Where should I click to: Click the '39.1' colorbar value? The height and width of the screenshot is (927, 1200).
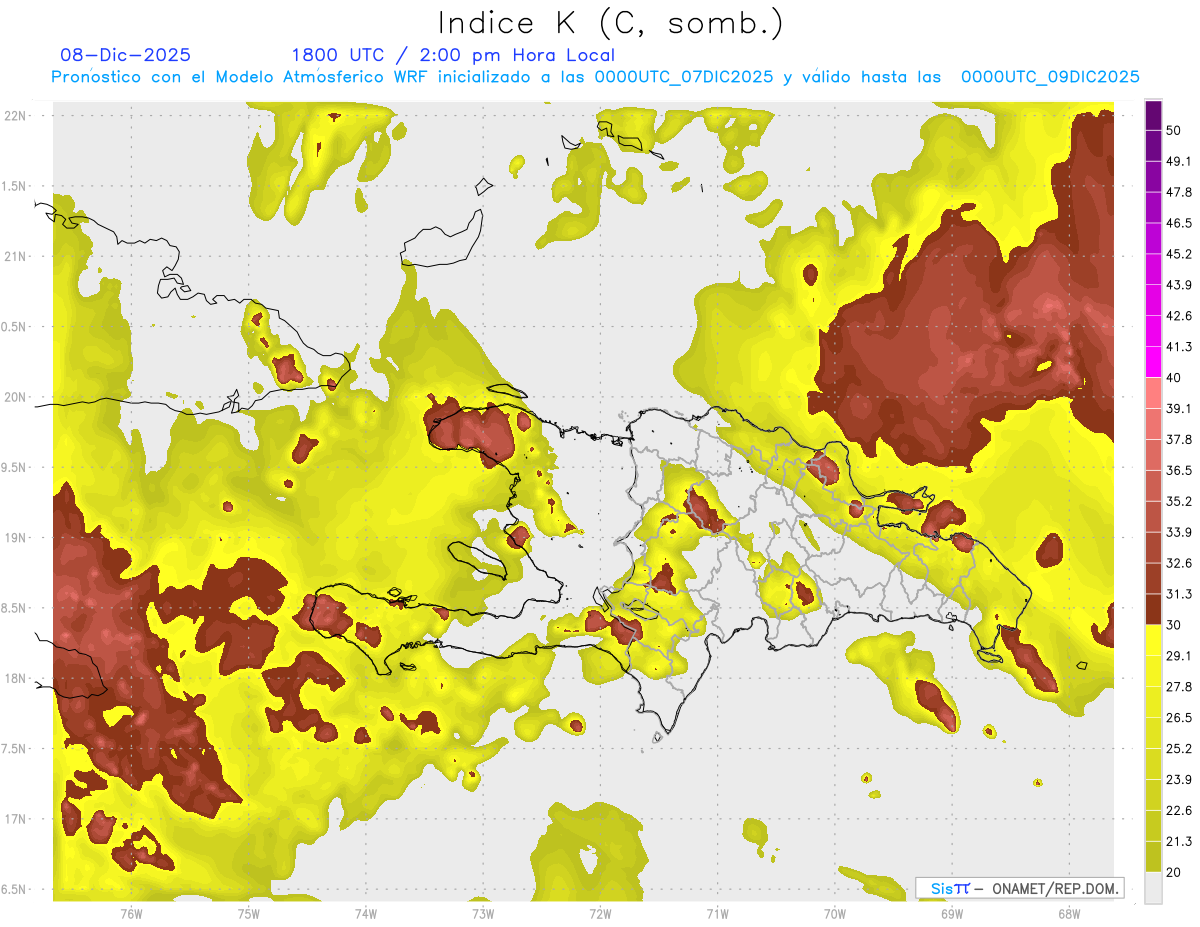(1179, 408)
